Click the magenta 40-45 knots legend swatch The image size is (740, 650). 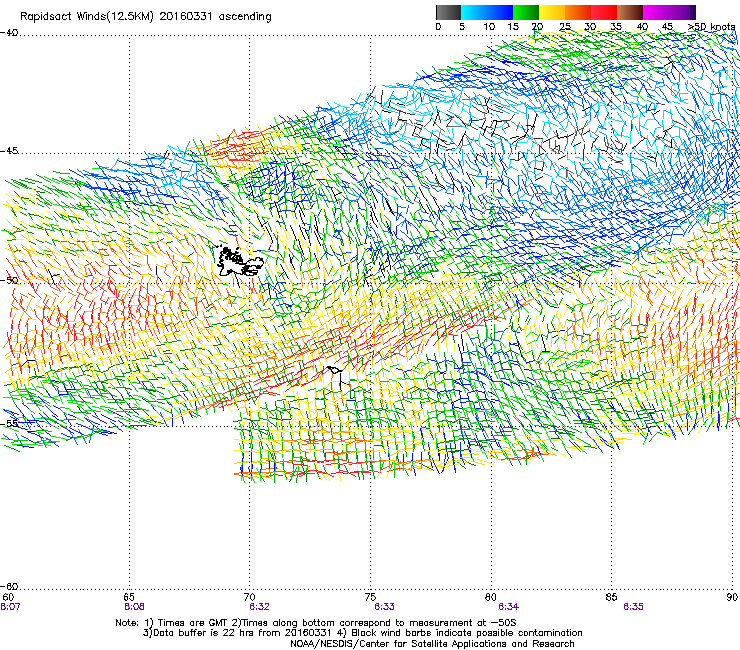[656, 12]
